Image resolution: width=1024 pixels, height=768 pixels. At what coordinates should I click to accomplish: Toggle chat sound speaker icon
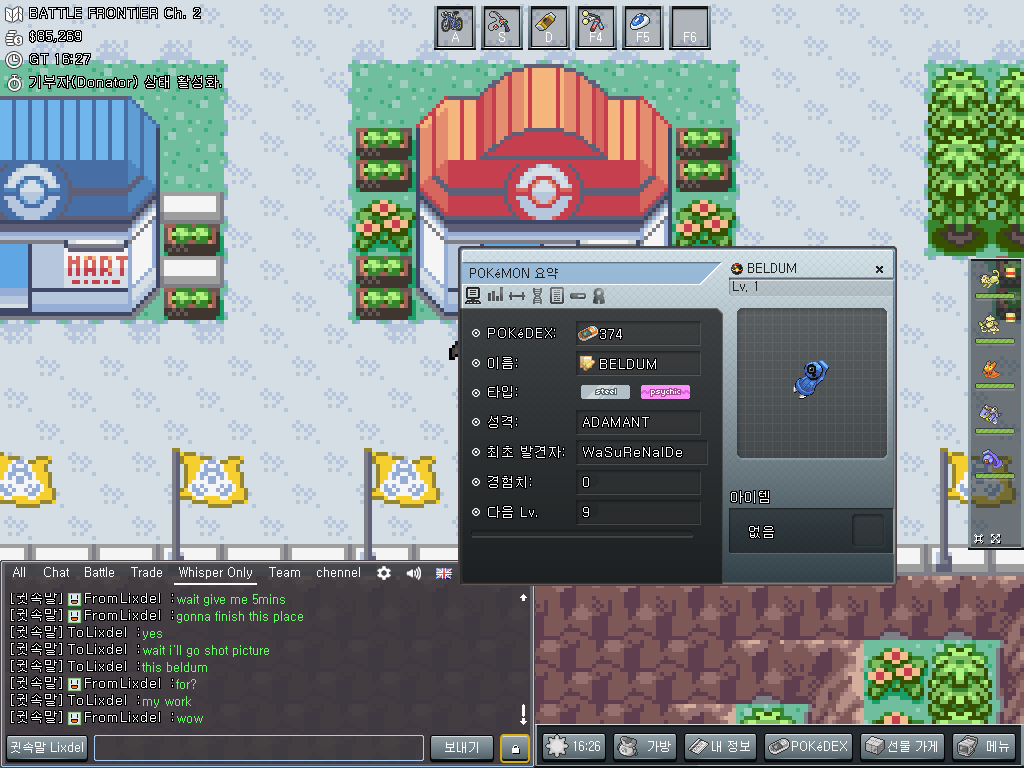click(x=413, y=573)
